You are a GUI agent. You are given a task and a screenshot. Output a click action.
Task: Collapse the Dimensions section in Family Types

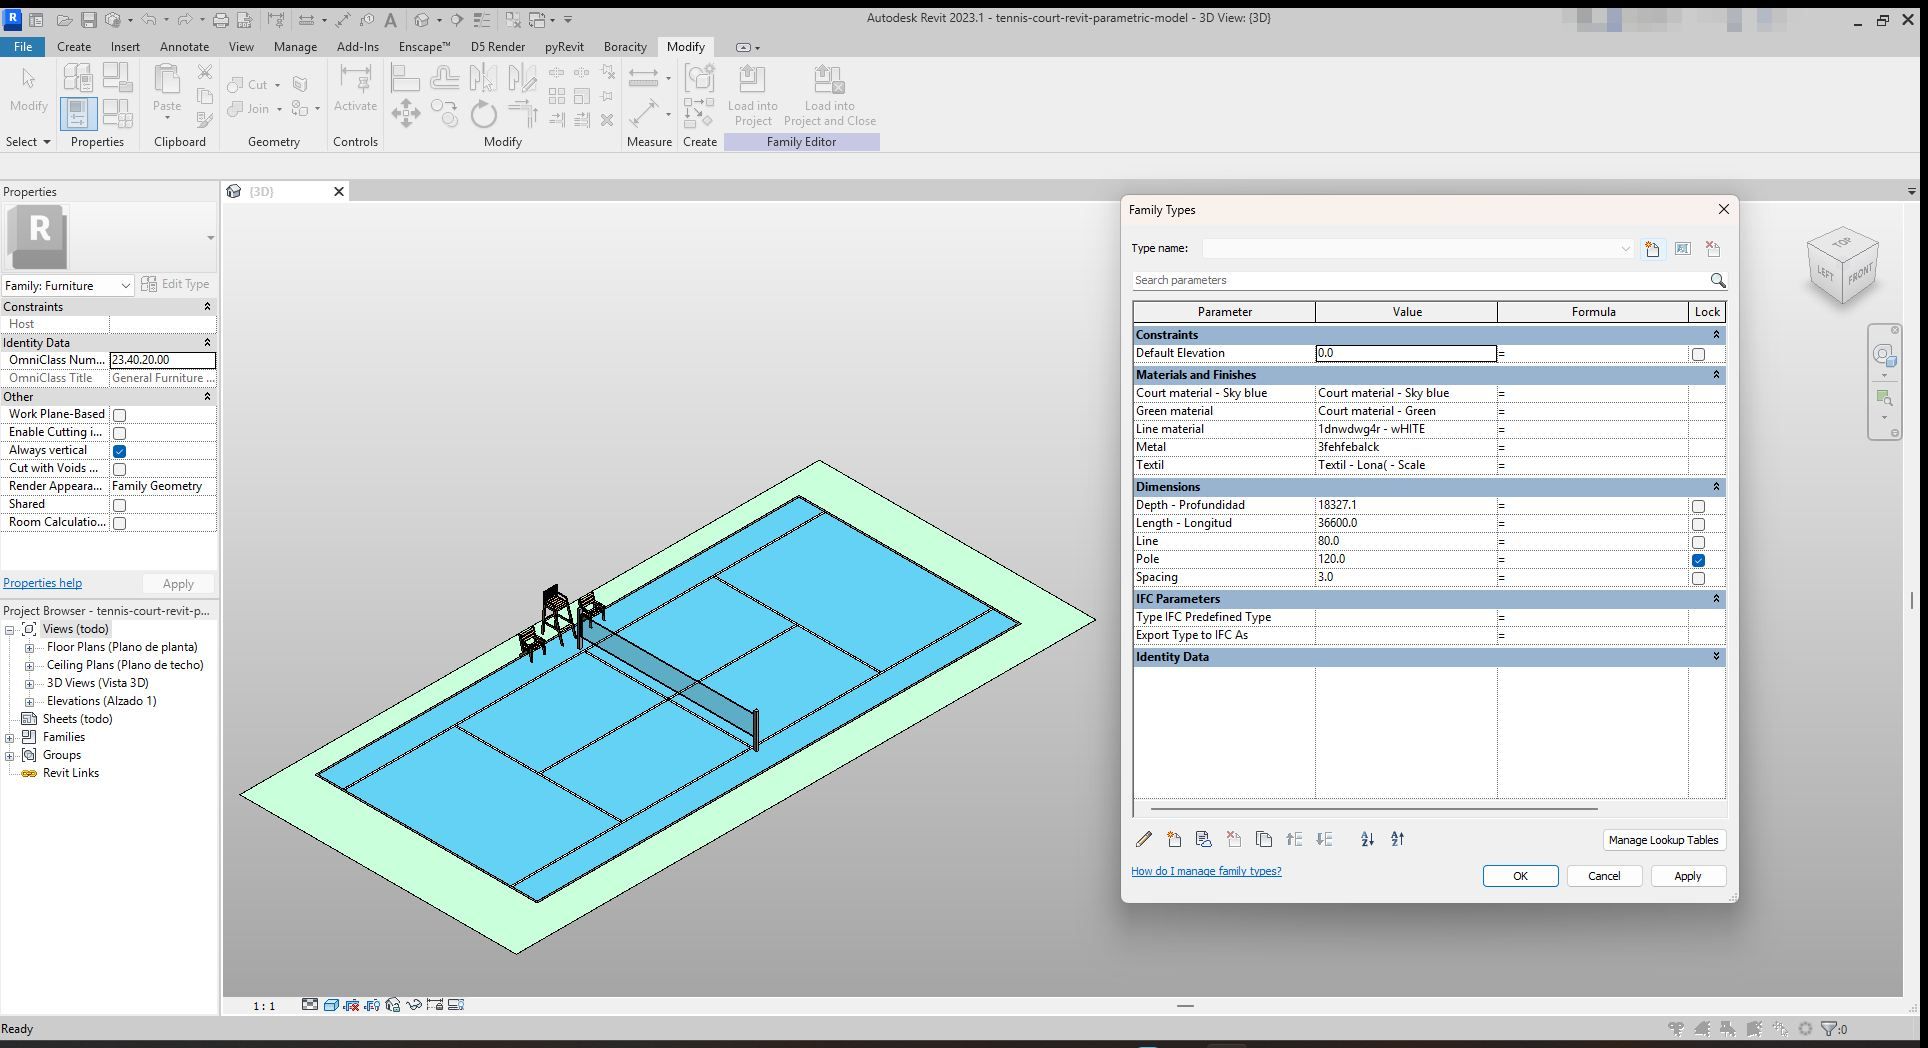coord(1716,487)
